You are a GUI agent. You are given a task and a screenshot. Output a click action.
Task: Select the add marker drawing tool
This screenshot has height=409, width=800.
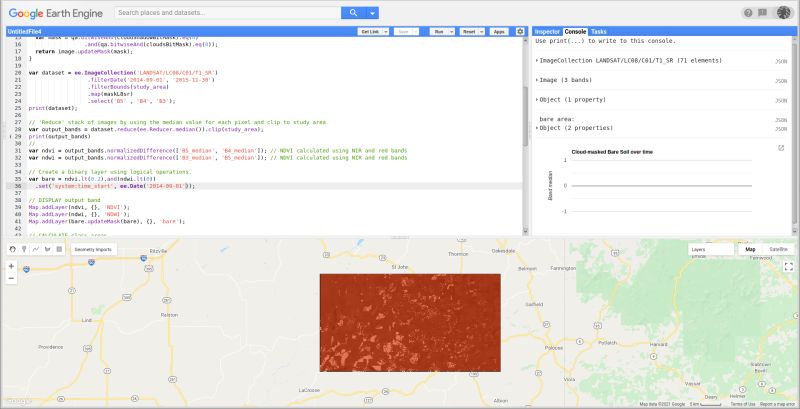coord(24,249)
